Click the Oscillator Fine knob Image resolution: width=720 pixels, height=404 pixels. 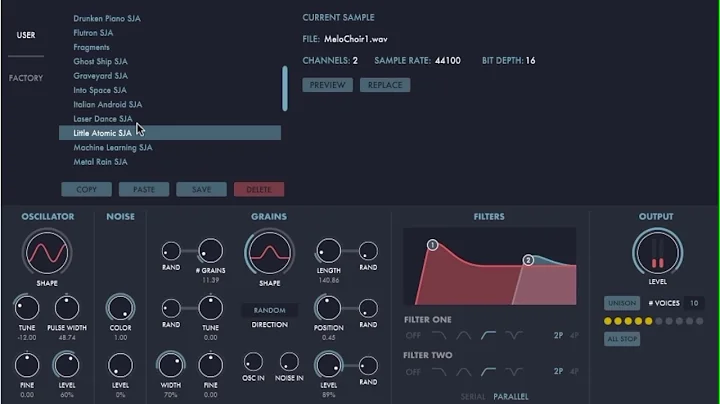[x=27, y=365]
